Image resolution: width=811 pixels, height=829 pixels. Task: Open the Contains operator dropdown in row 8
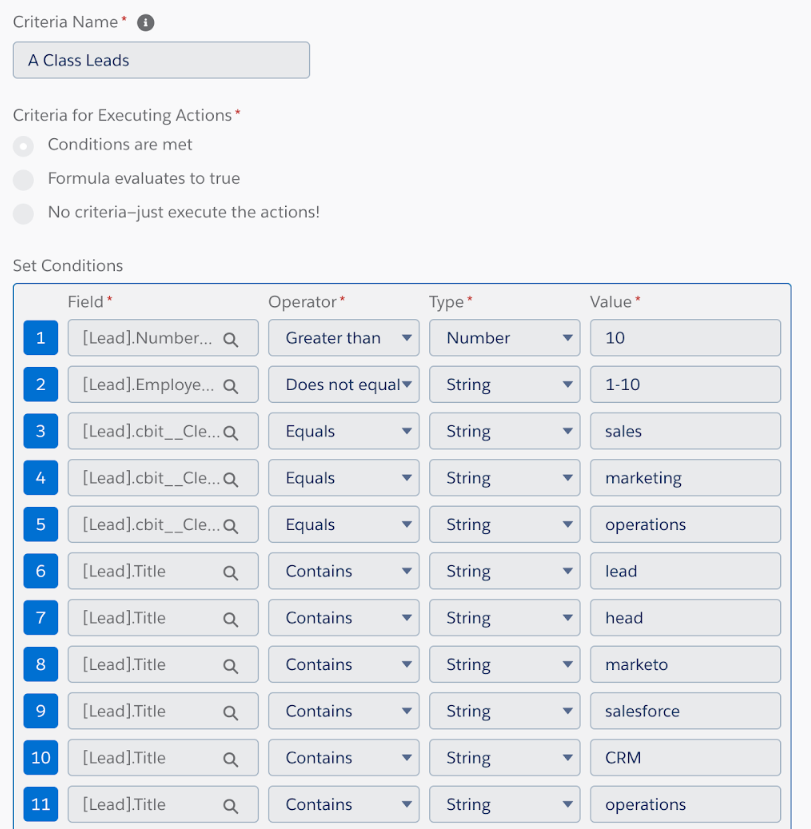(344, 664)
